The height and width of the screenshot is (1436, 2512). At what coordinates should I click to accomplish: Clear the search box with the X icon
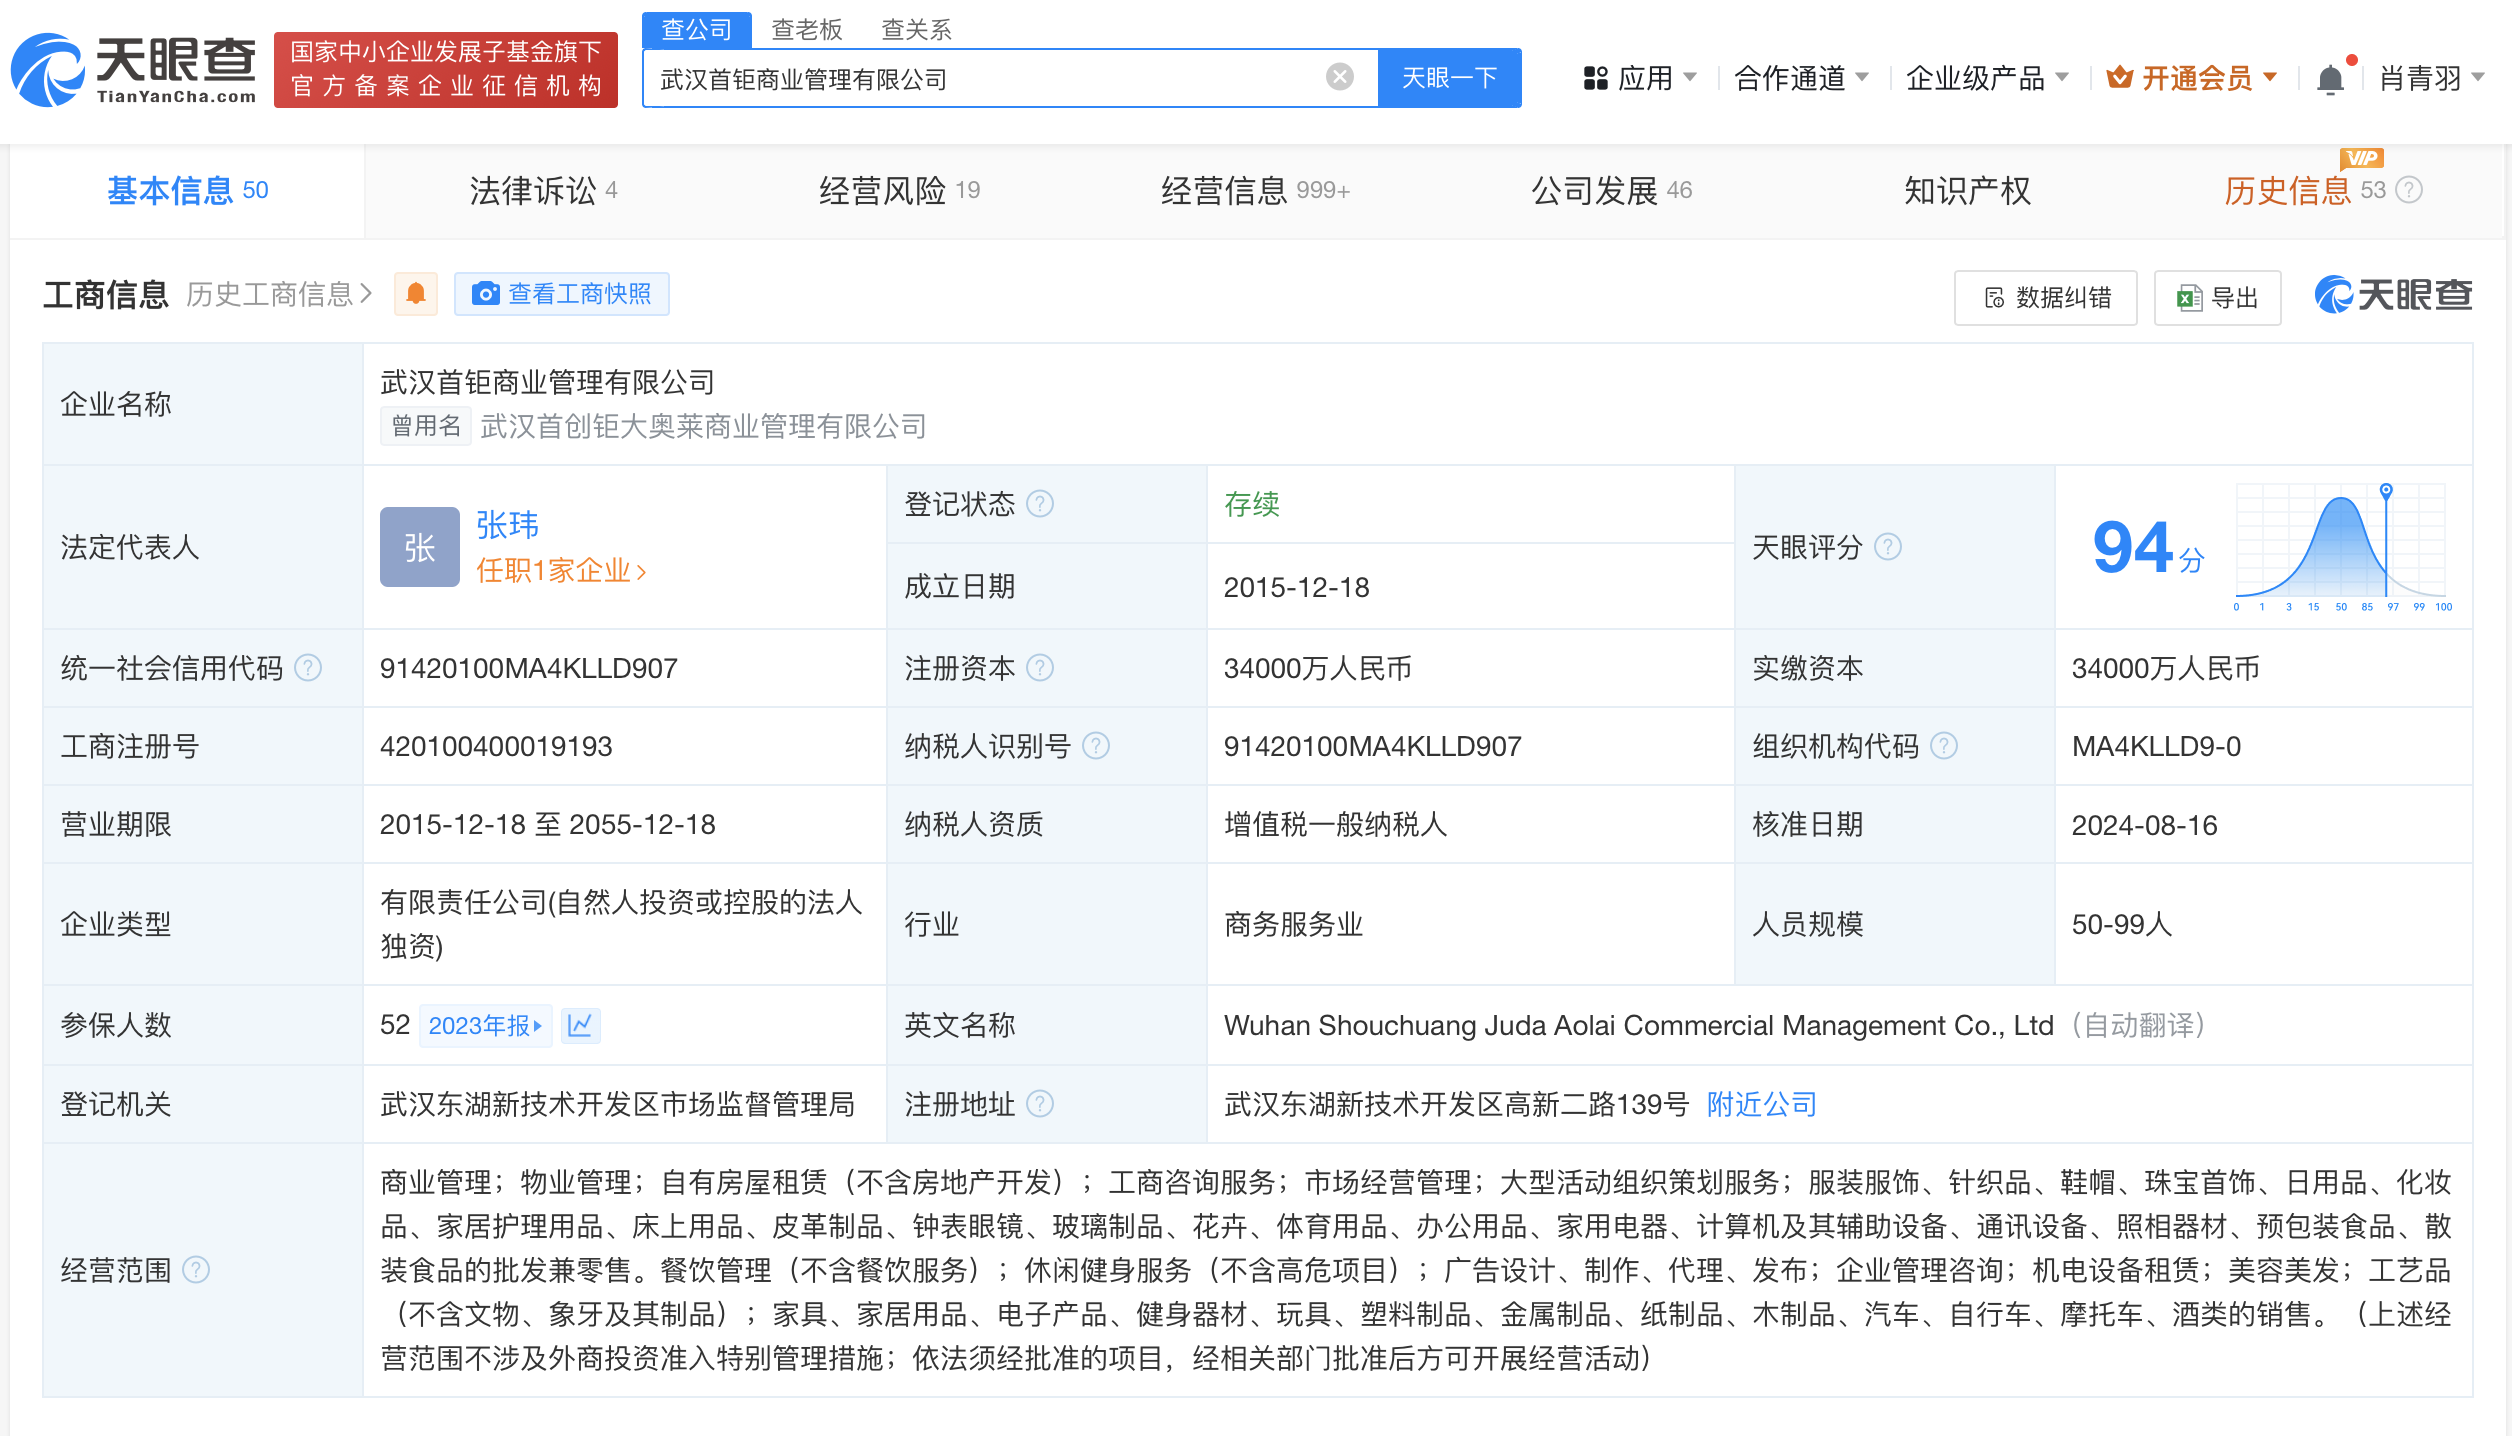point(1338,77)
